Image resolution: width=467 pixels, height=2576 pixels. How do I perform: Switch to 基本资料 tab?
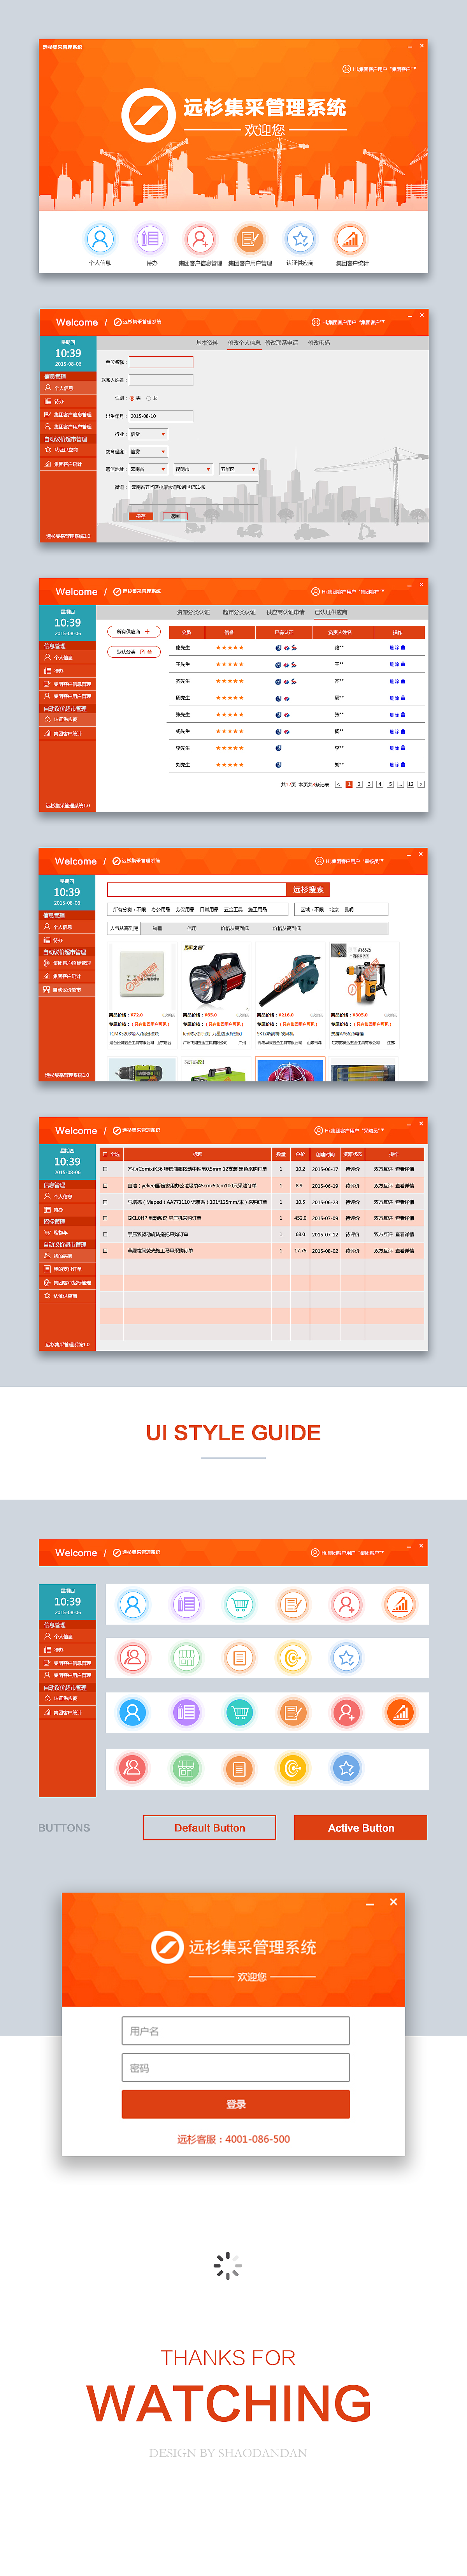click(x=207, y=343)
